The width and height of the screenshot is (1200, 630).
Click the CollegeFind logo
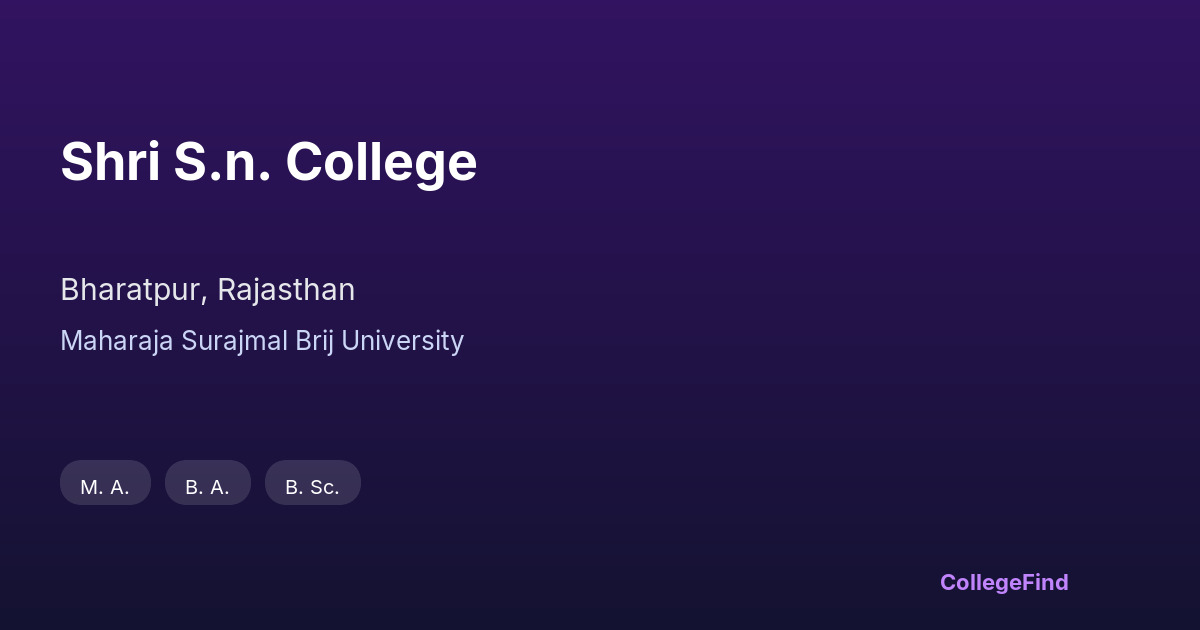tap(1004, 582)
